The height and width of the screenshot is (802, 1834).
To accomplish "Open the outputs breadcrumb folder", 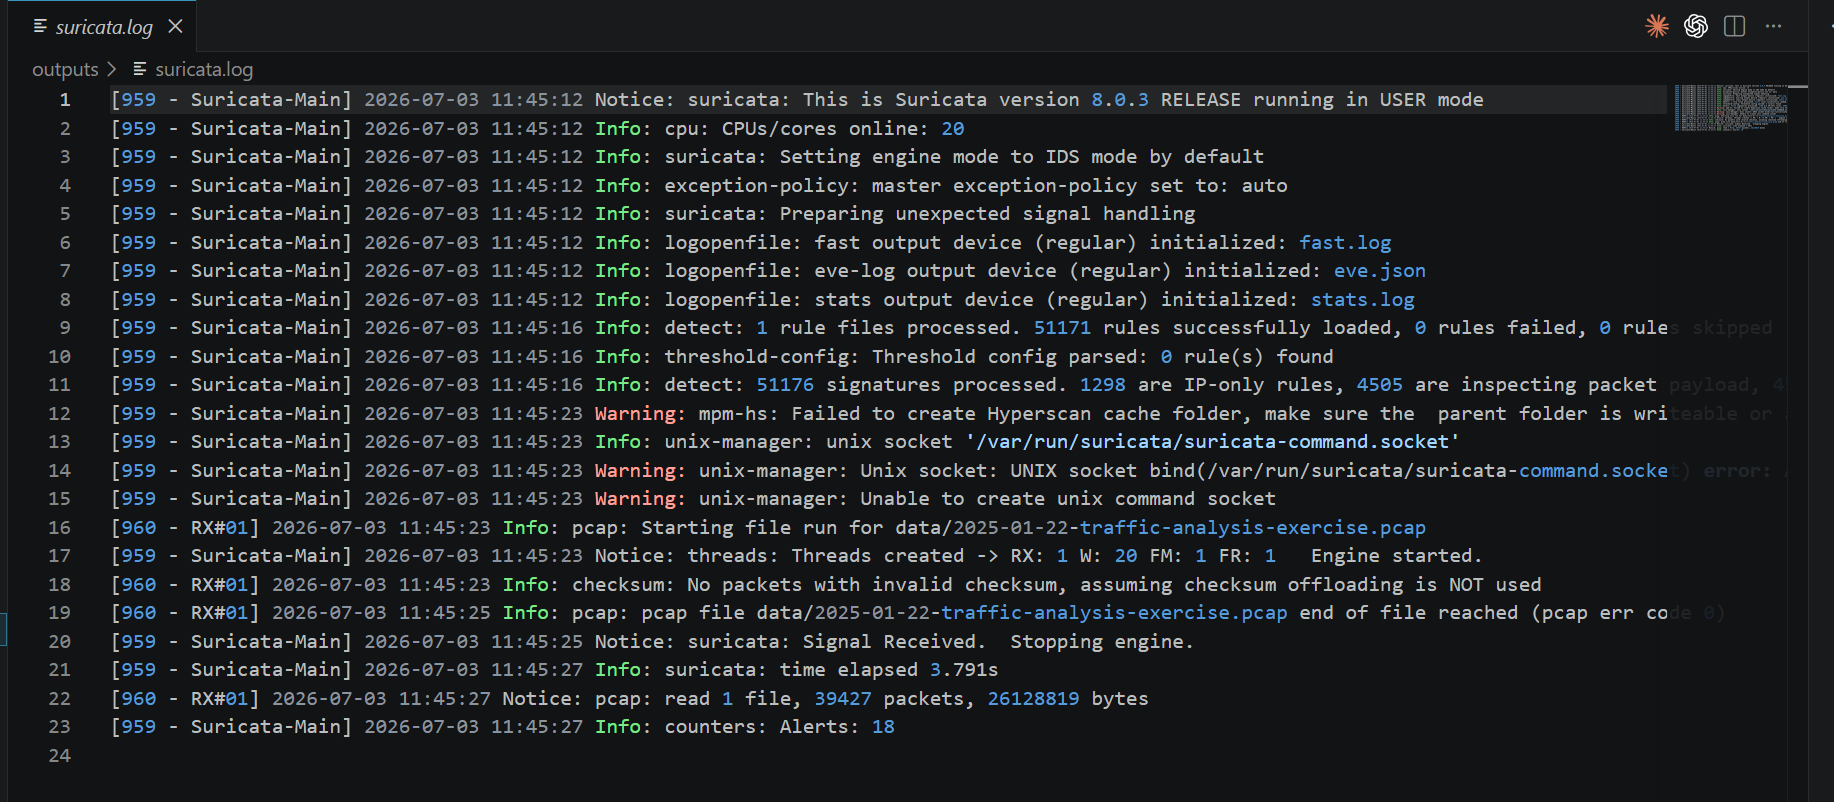I will (x=65, y=69).
